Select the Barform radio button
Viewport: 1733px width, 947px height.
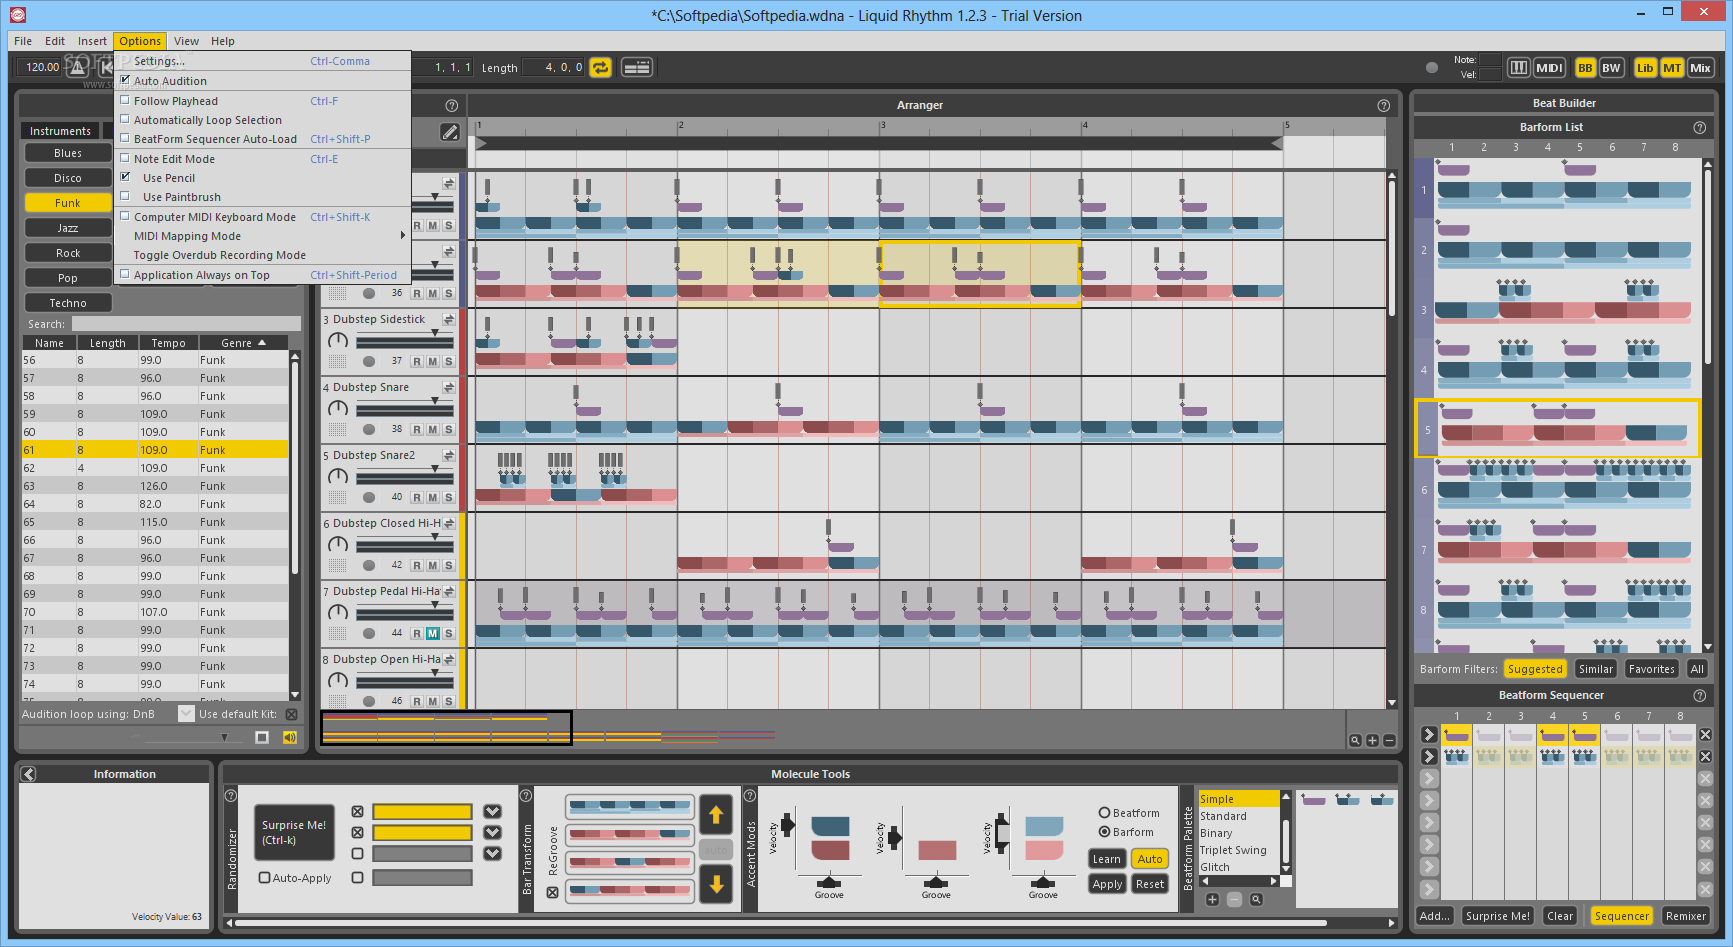point(1105,832)
